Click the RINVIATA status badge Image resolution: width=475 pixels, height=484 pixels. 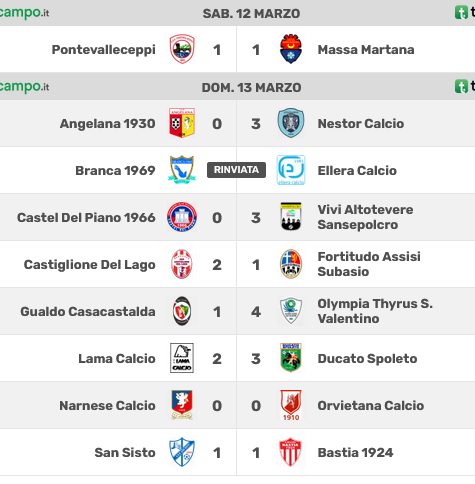[x=236, y=170]
